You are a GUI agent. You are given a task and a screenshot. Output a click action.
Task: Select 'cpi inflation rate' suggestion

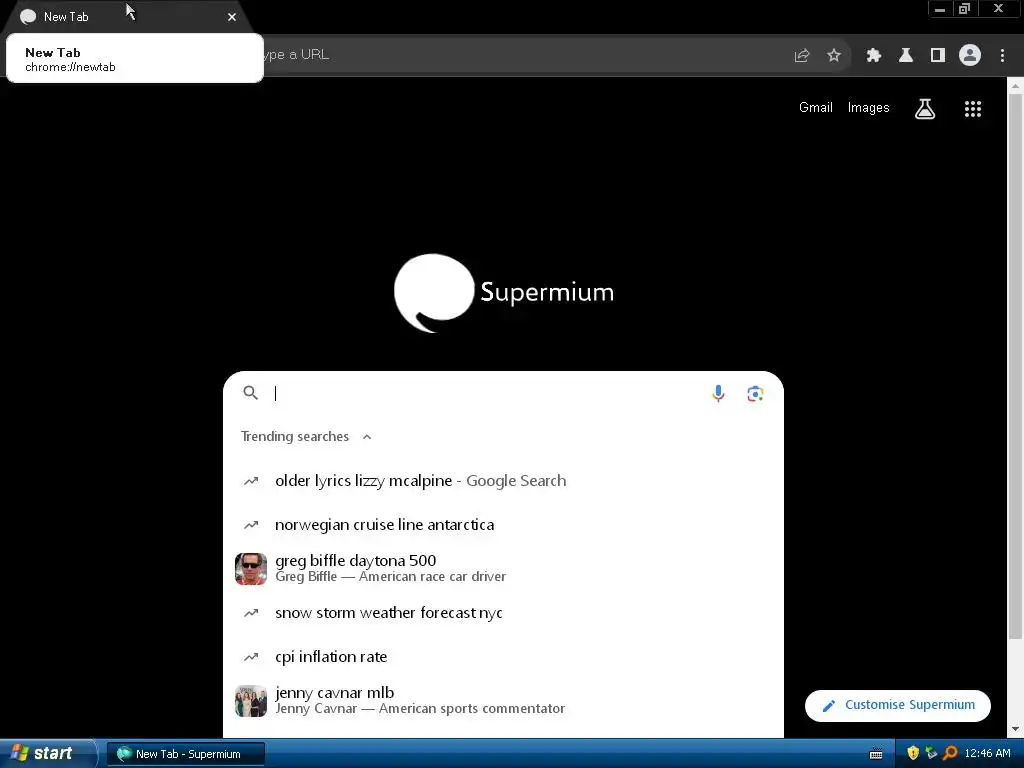(x=503, y=656)
